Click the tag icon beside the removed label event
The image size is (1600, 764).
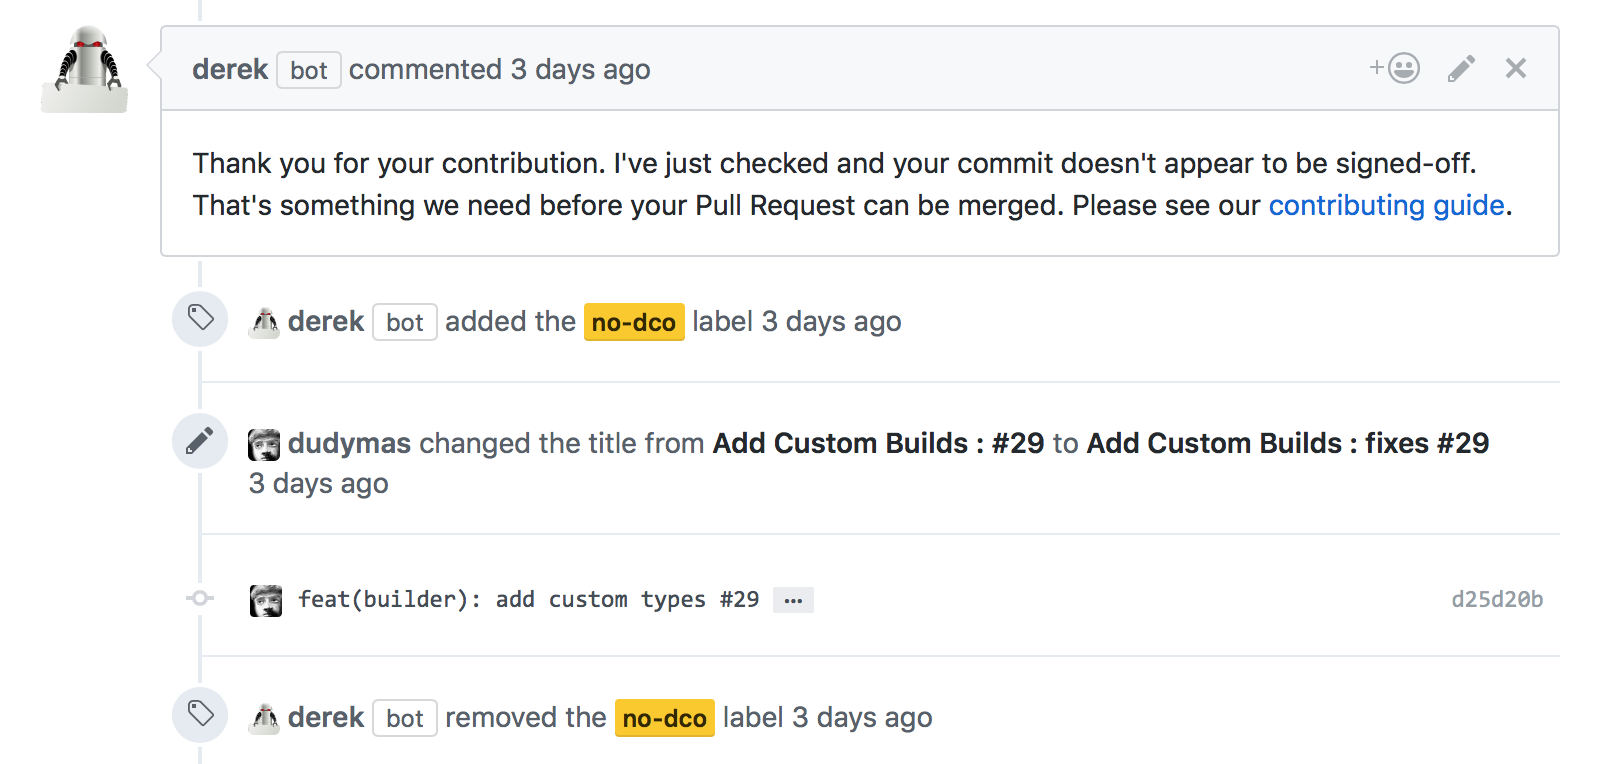pyautogui.click(x=200, y=715)
